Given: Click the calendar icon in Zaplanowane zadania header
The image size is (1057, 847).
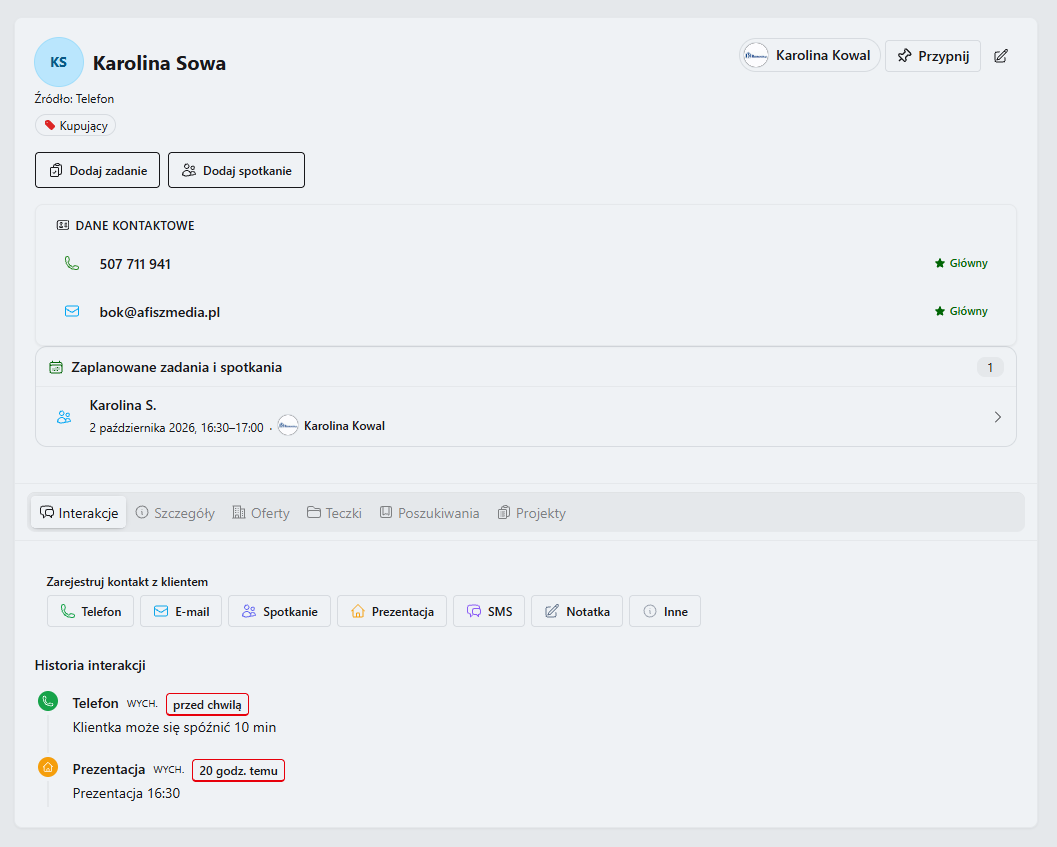Looking at the screenshot, I should pos(56,368).
